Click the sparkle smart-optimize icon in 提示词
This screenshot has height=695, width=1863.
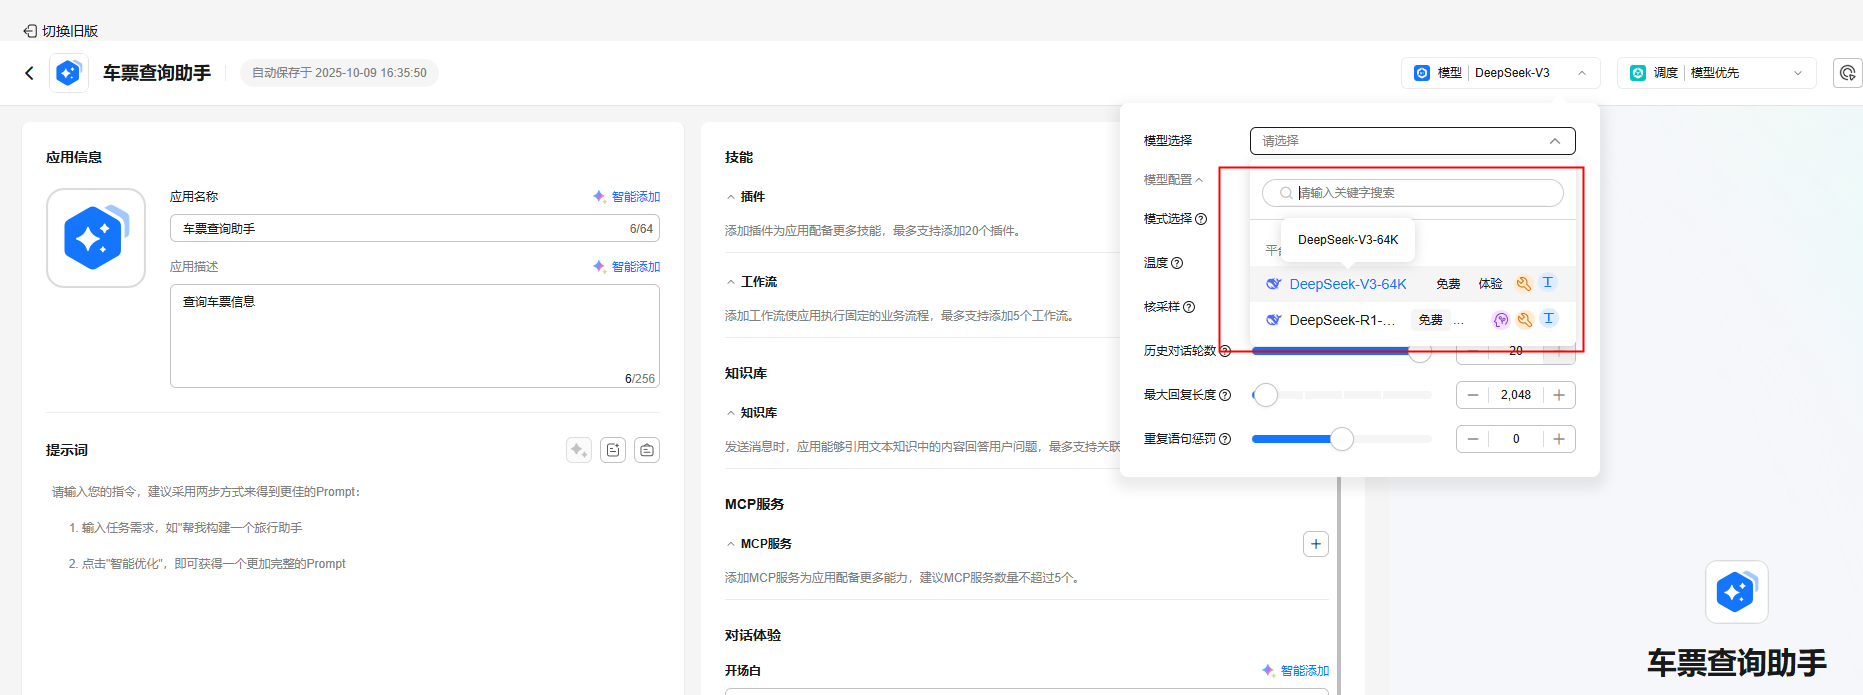tap(579, 450)
